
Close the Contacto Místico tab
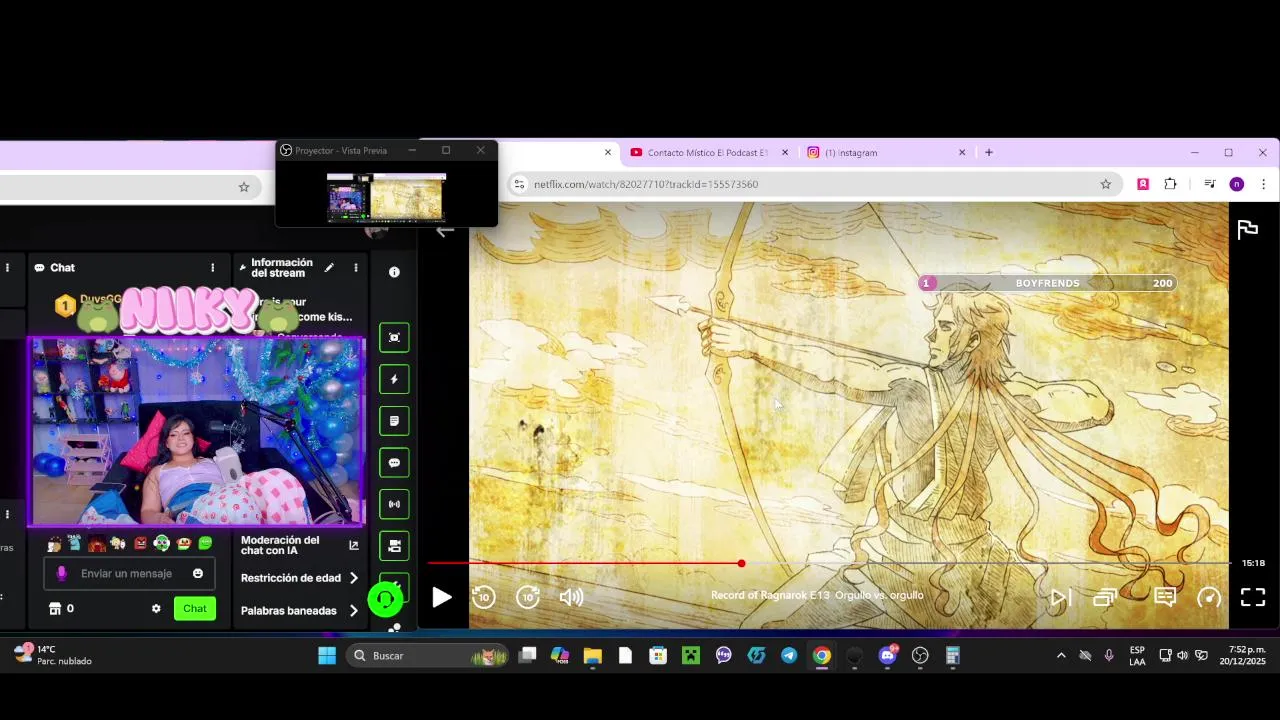(x=785, y=153)
